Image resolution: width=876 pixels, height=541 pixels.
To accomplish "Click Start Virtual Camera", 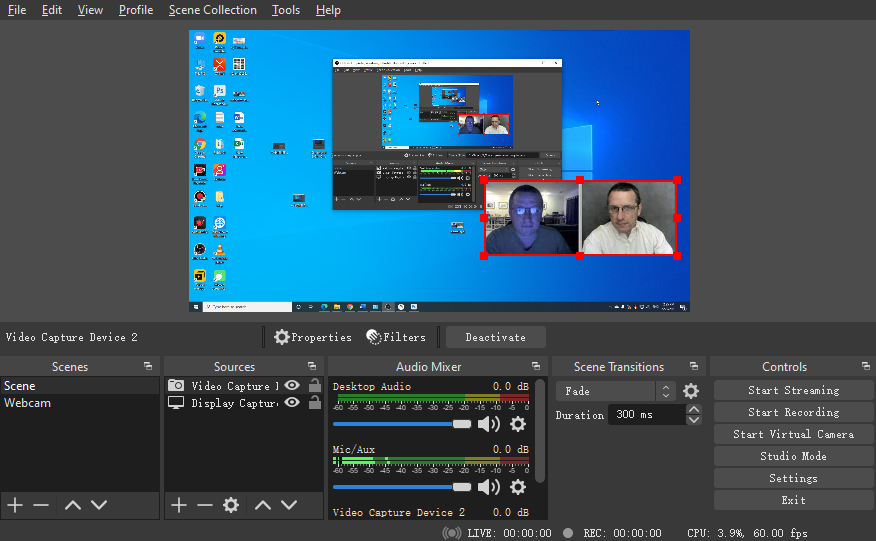I will click(793, 434).
